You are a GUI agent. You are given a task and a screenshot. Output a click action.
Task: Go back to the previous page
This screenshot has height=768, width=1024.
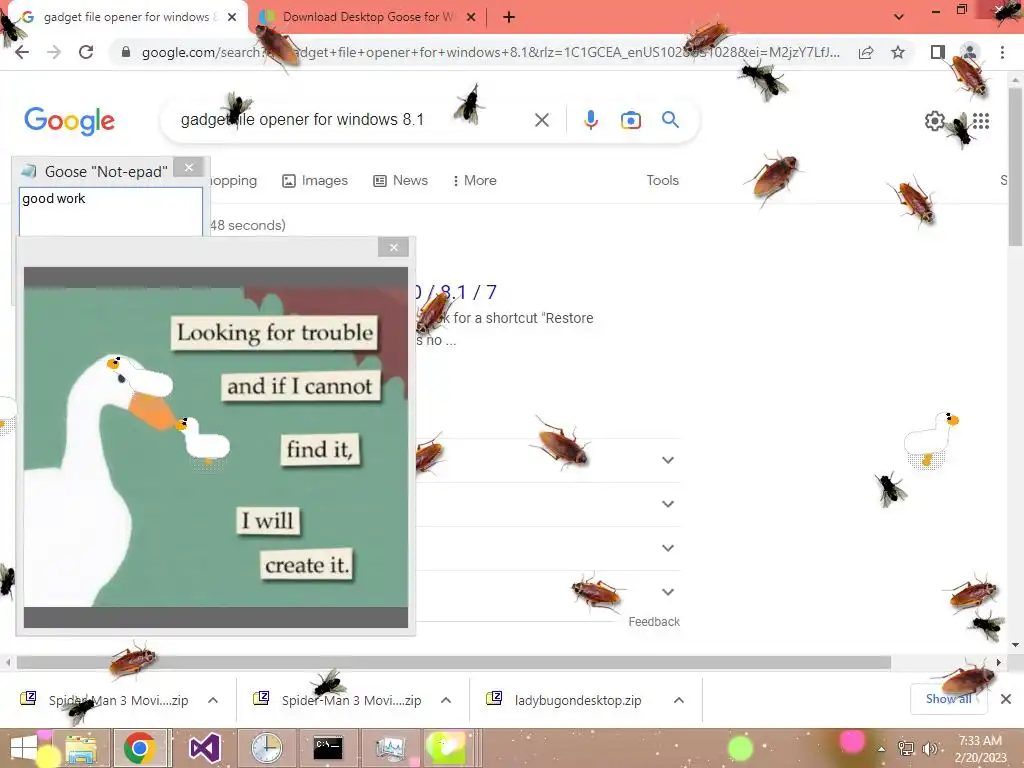22,52
